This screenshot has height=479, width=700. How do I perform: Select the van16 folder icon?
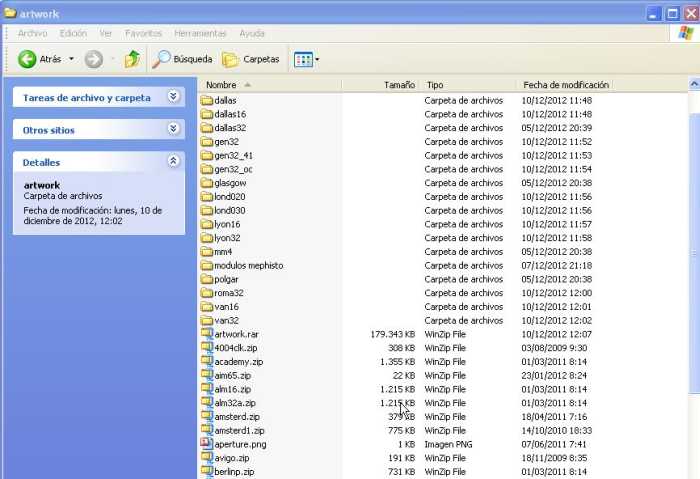207,306
